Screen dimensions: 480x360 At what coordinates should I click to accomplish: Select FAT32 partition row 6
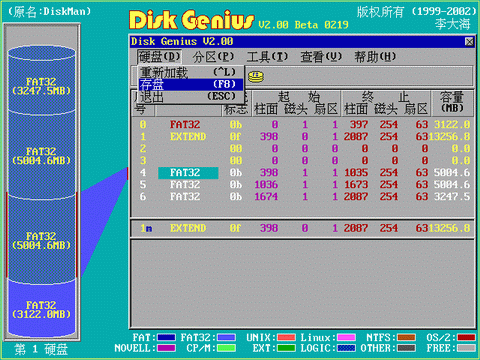pyautogui.click(x=303, y=197)
